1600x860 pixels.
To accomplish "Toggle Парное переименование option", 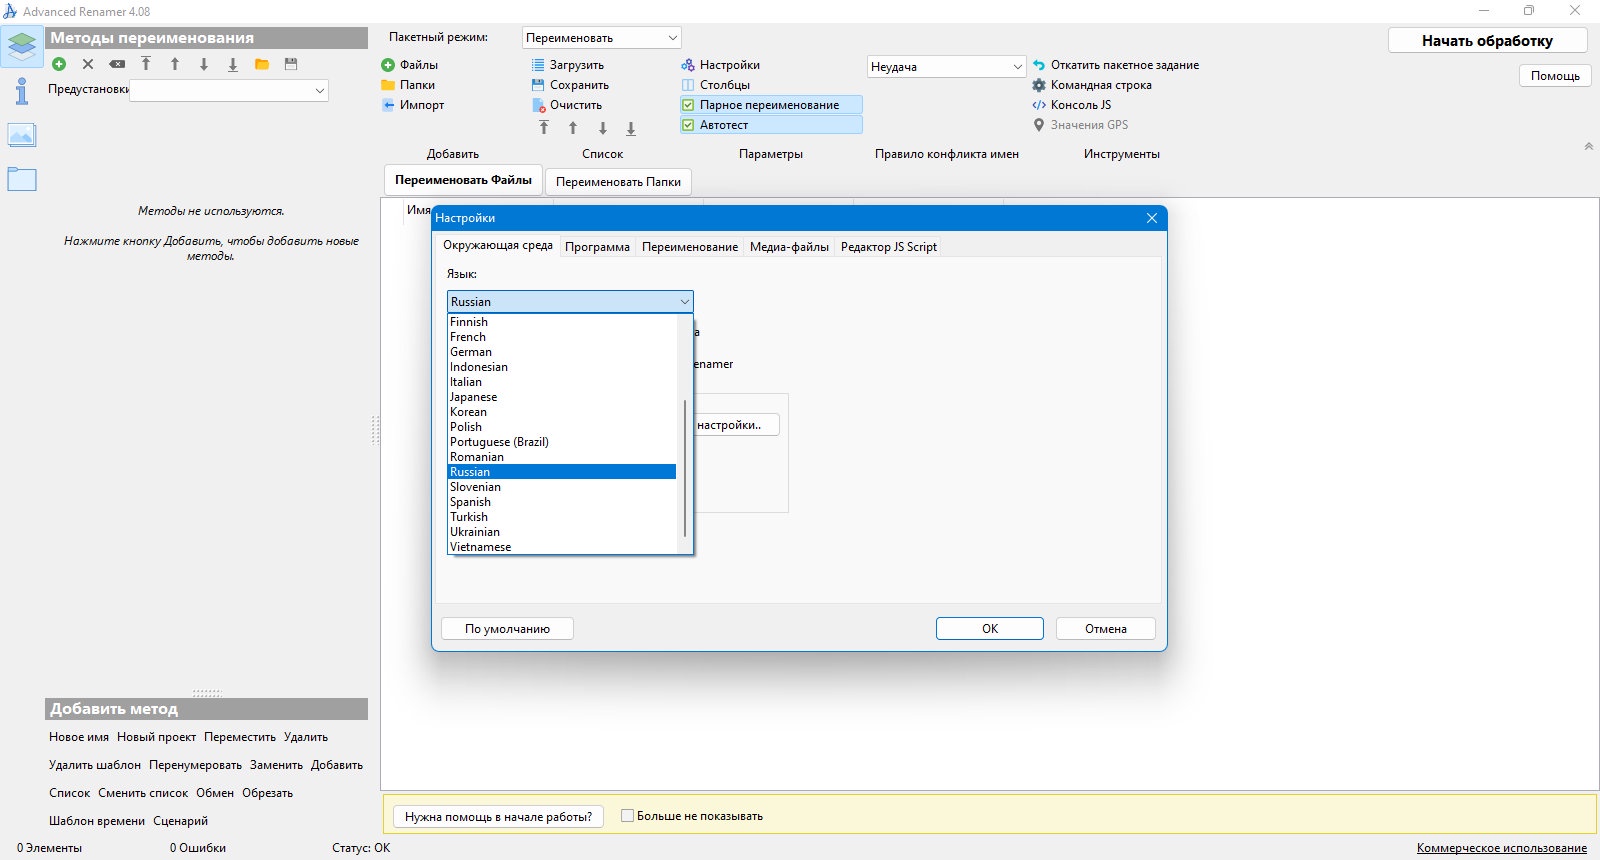I will [x=771, y=105].
